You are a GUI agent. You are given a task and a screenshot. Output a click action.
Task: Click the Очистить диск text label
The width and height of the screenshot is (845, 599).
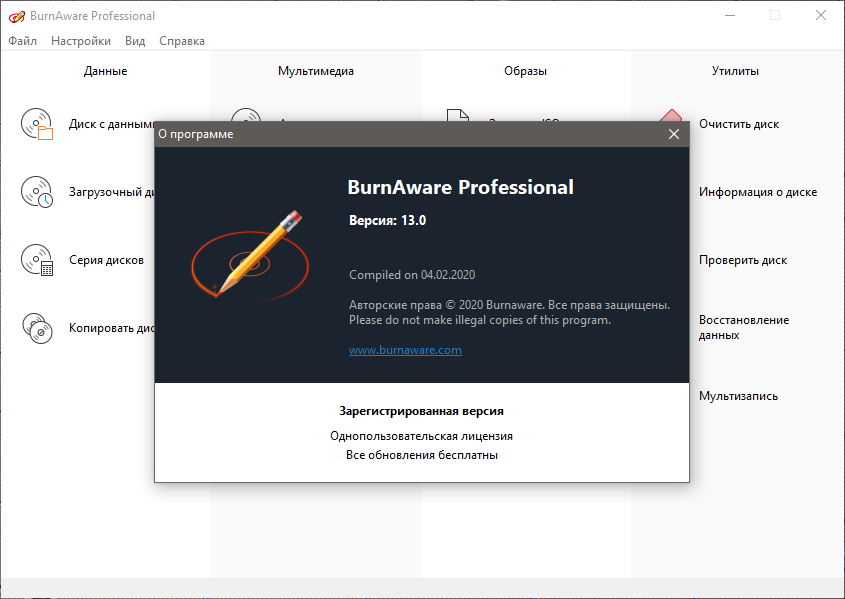pyautogui.click(x=739, y=124)
